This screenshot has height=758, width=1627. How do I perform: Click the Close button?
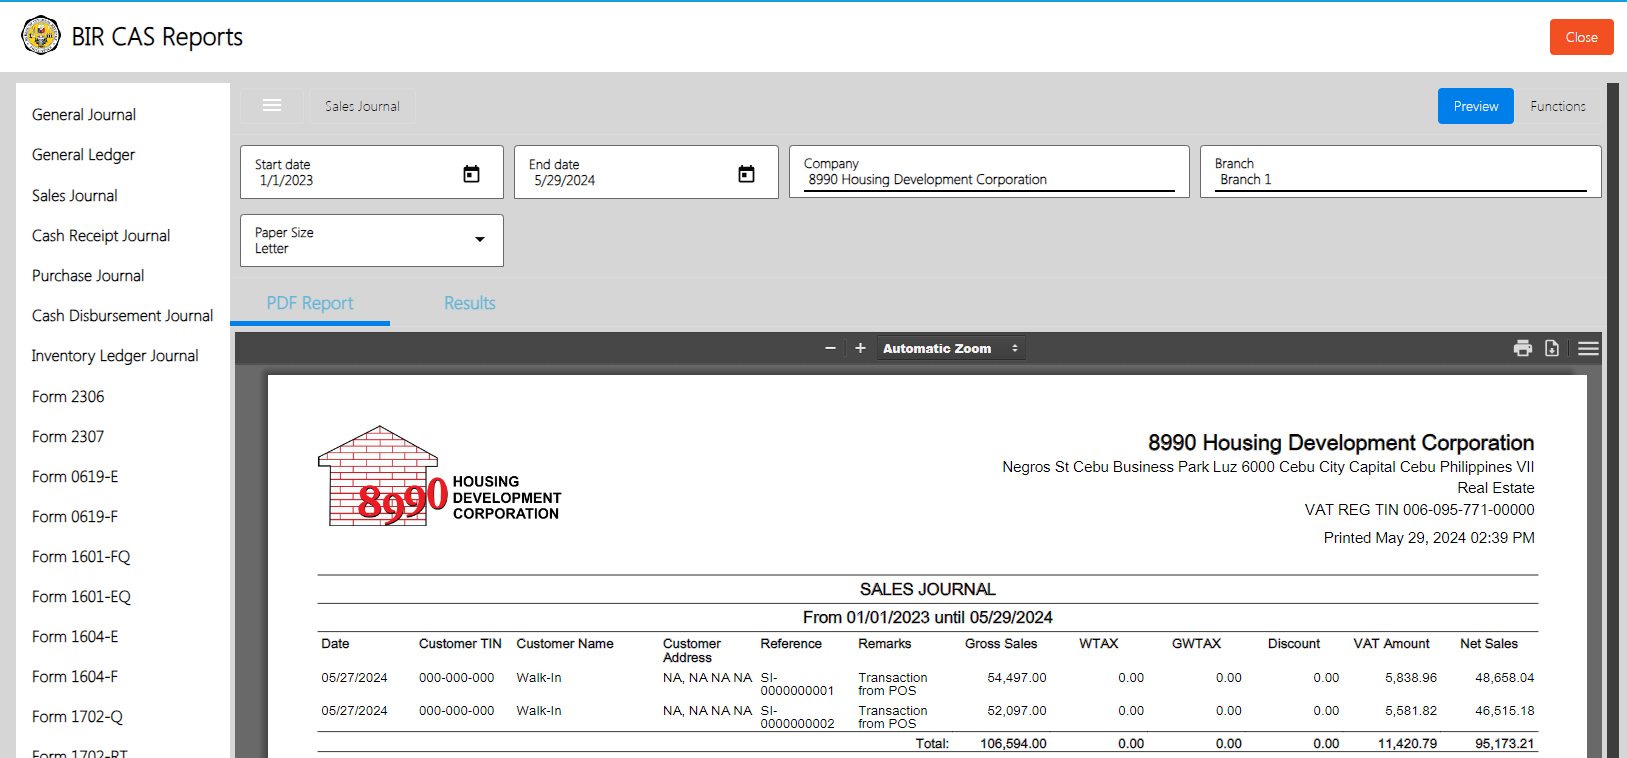(x=1581, y=37)
